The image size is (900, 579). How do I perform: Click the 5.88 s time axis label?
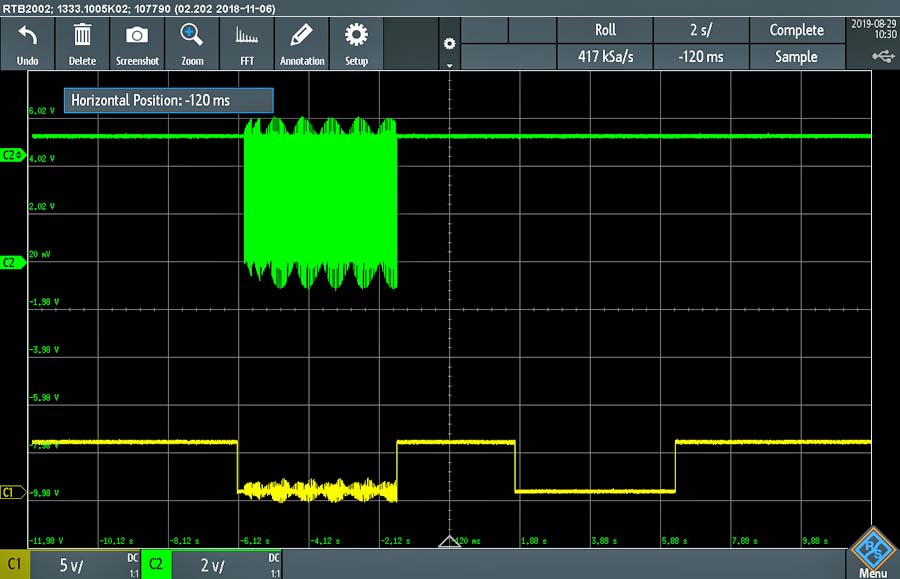(674, 541)
